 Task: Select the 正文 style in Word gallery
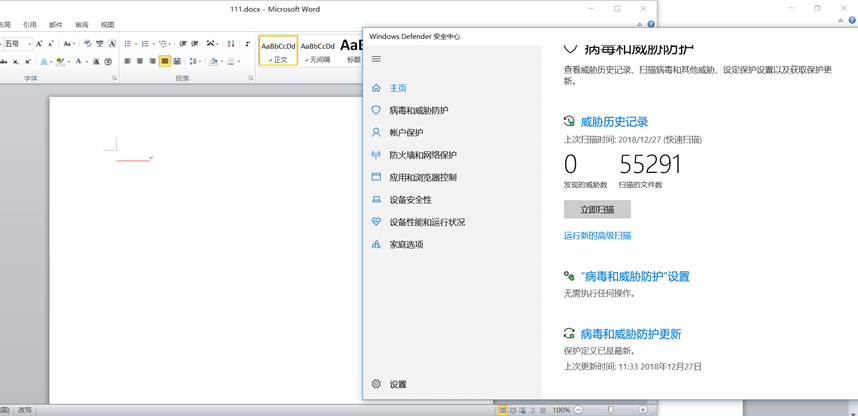point(278,51)
